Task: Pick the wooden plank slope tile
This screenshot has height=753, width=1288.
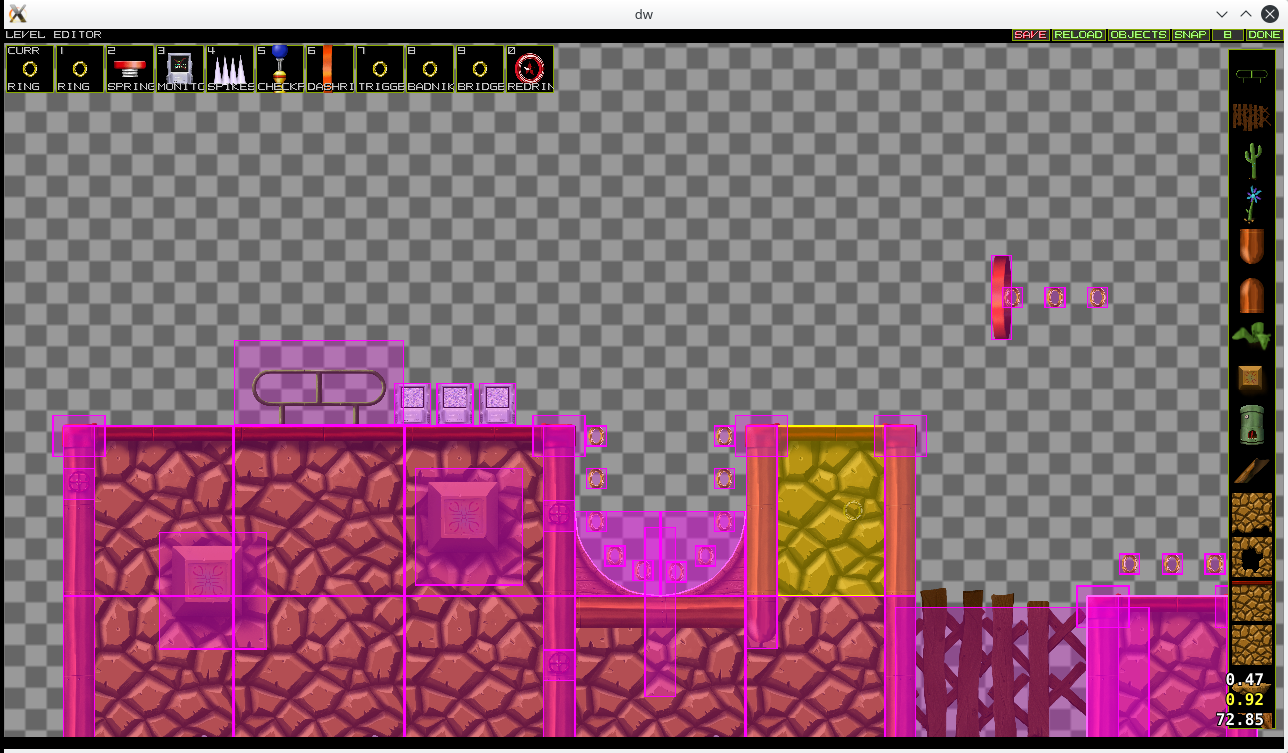Action: (1250, 469)
